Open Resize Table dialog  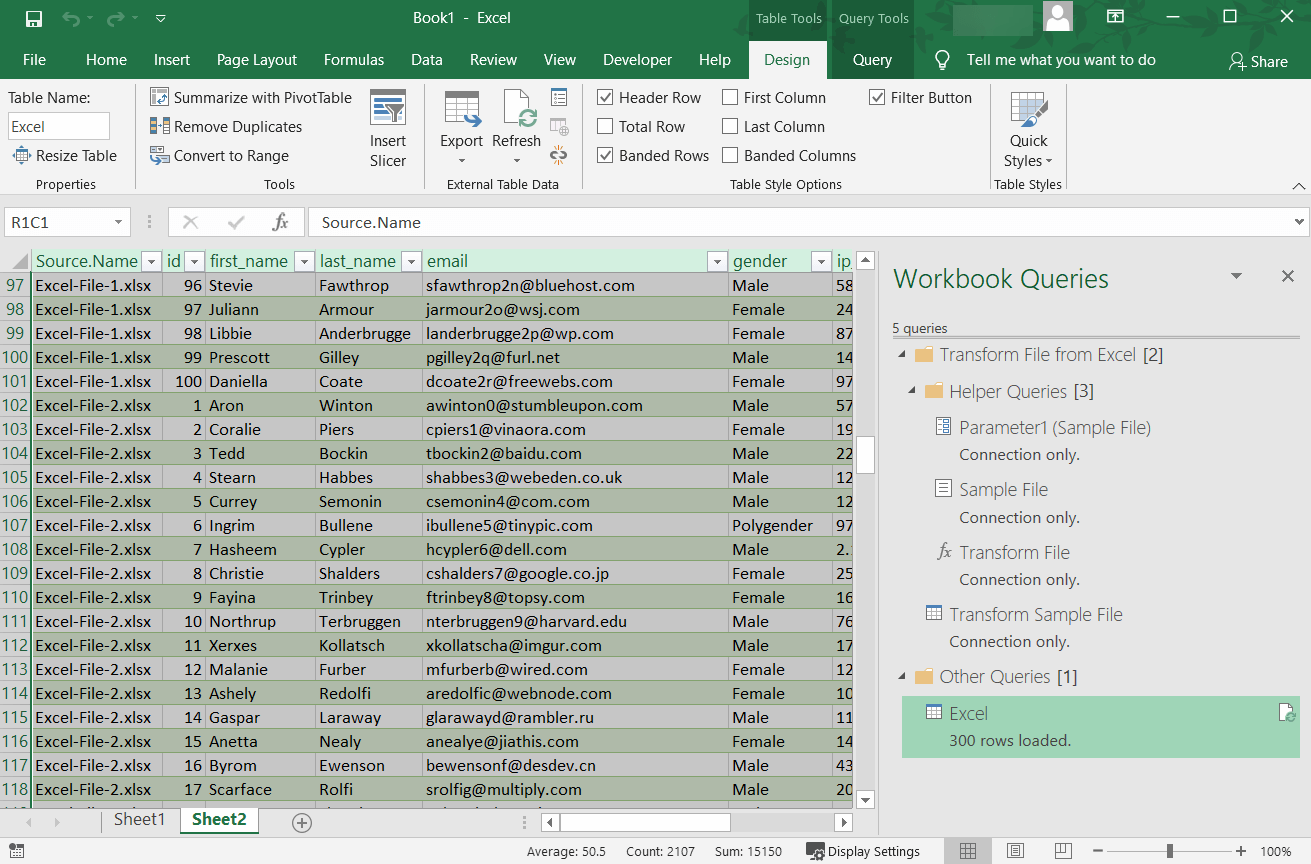[65, 155]
